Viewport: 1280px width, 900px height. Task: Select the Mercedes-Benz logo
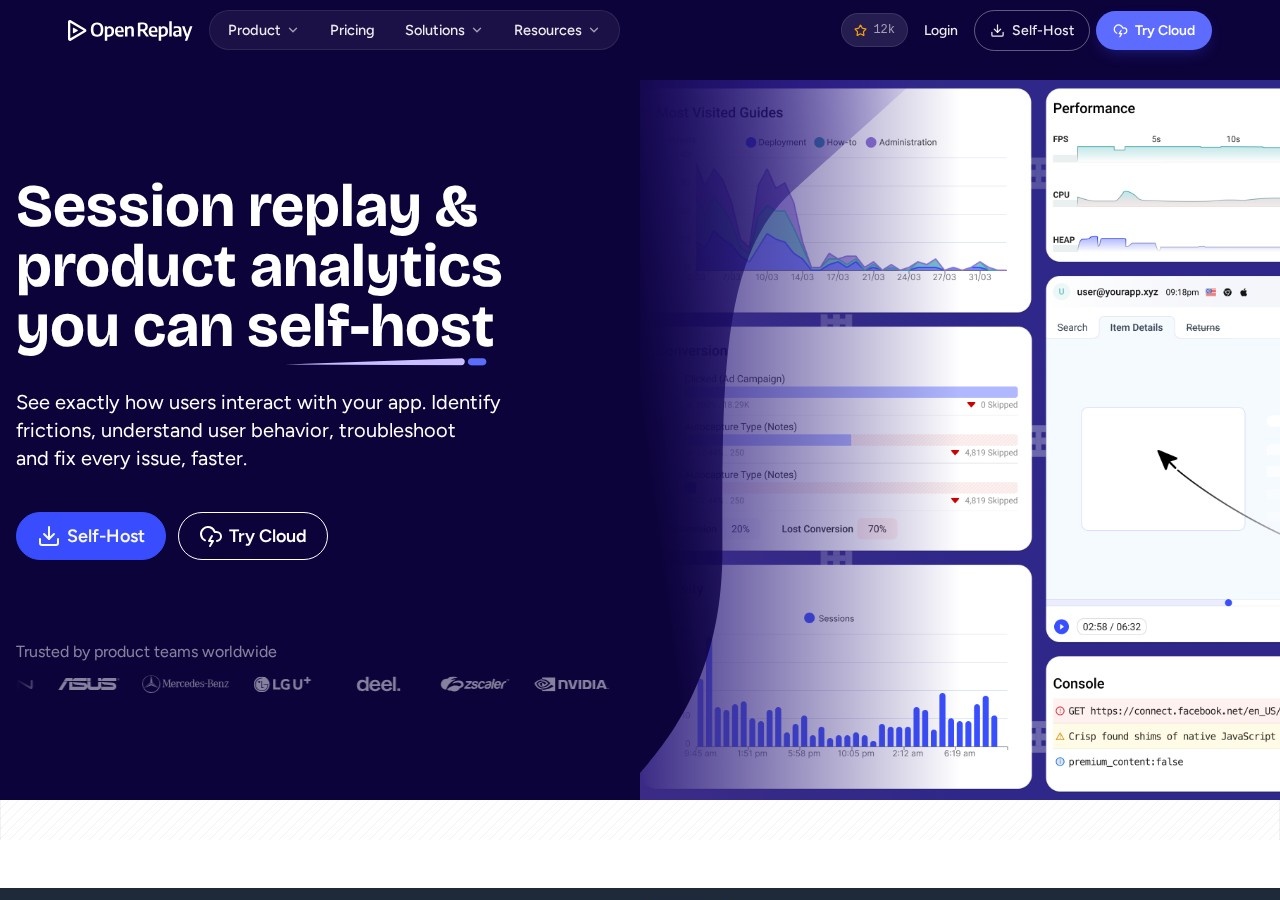(185, 684)
